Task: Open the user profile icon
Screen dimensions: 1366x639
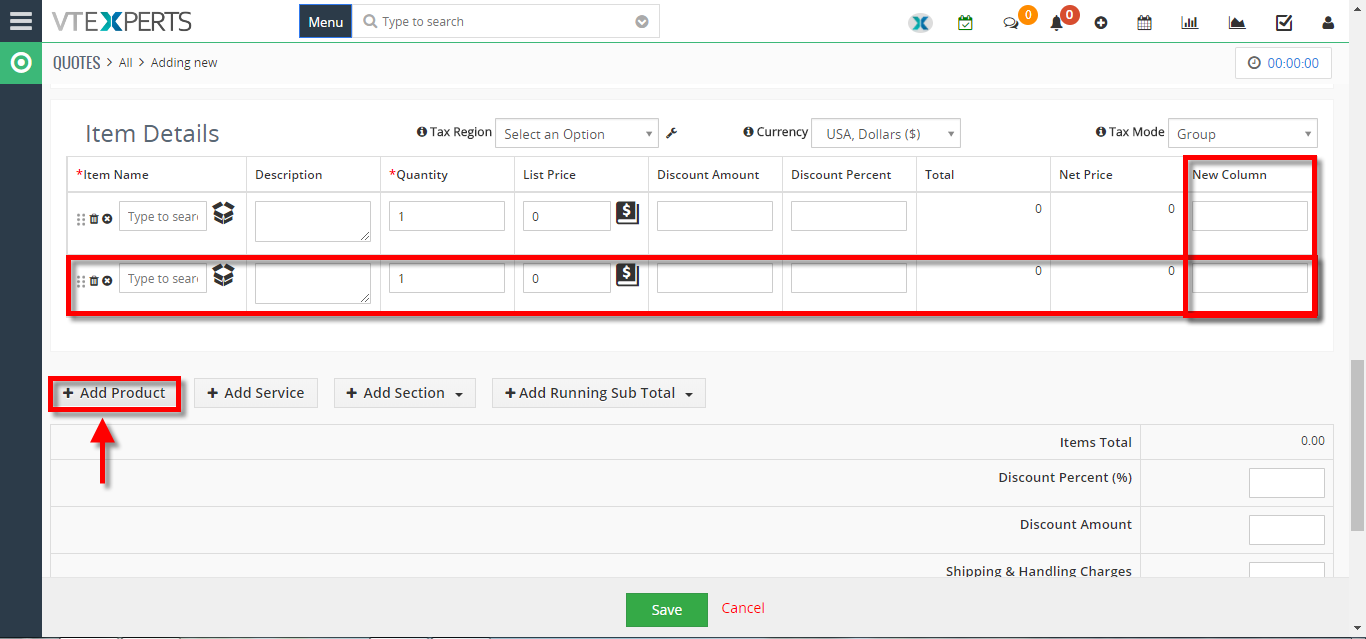Action: [1328, 22]
